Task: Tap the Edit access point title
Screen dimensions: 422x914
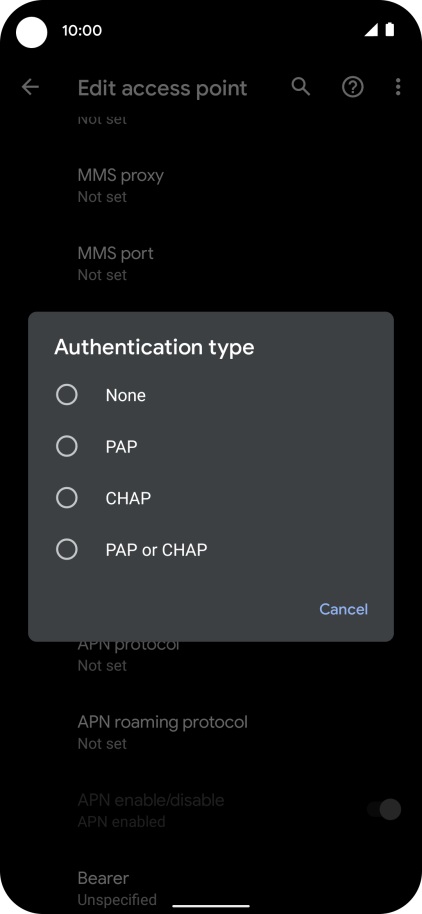Action: (x=163, y=88)
